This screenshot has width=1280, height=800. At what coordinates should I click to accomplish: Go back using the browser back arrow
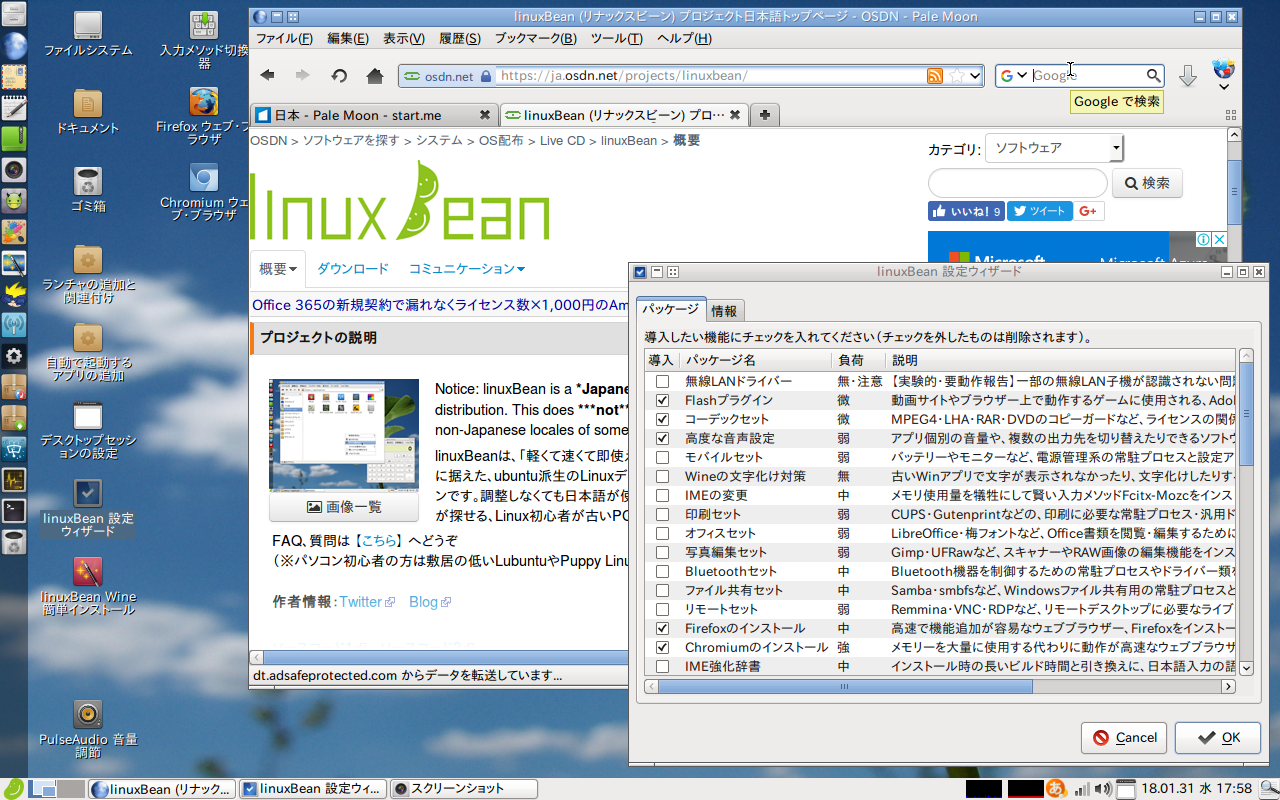click(x=267, y=74)
